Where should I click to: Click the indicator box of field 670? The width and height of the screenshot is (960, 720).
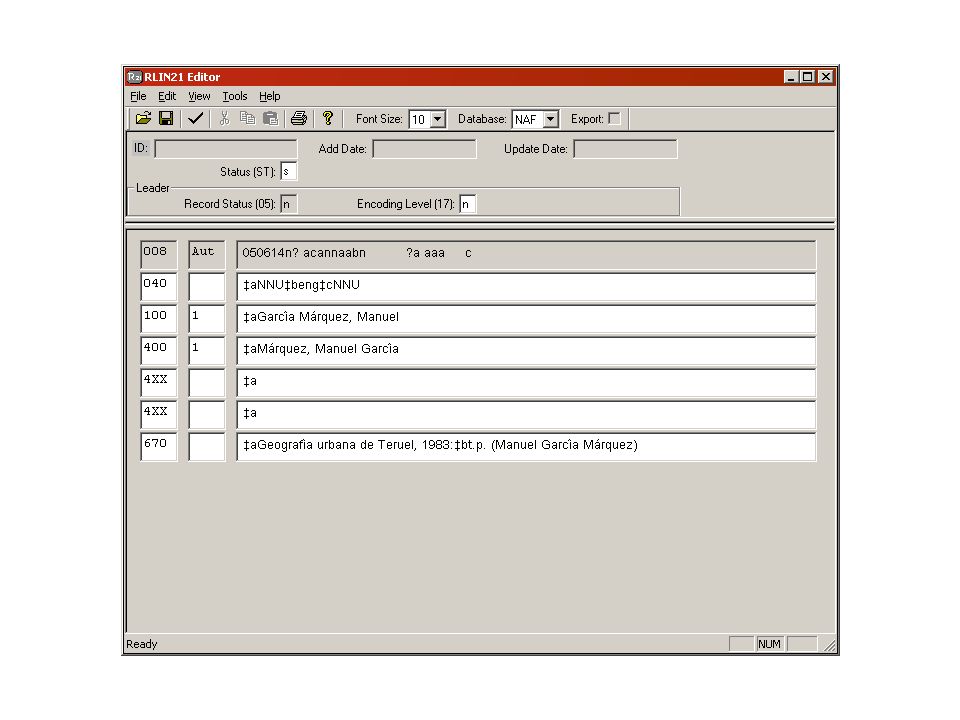pyautogui.click(x=206, y=446)
